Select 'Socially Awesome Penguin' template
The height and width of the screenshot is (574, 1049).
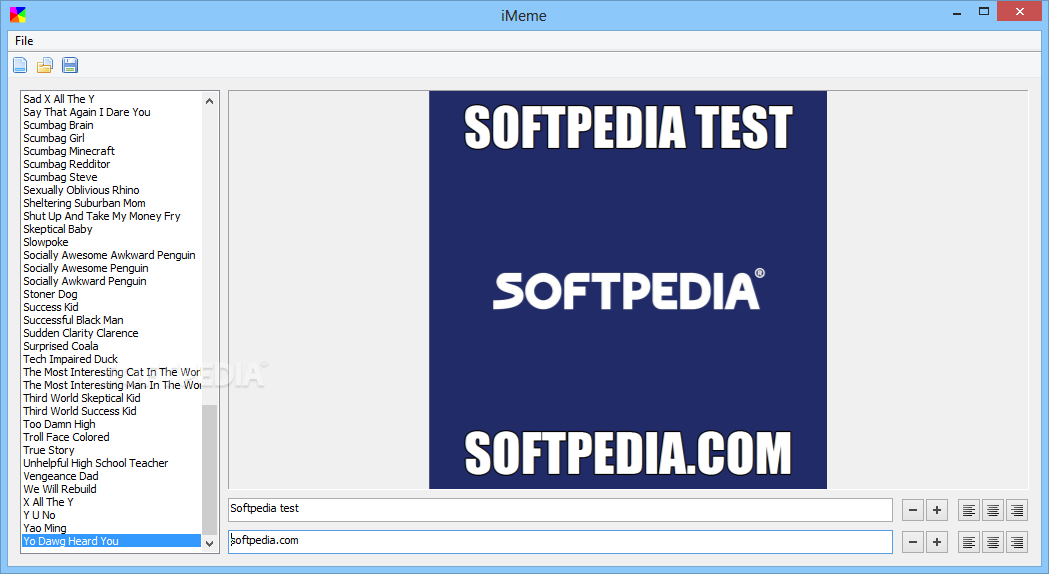point(86,268)
